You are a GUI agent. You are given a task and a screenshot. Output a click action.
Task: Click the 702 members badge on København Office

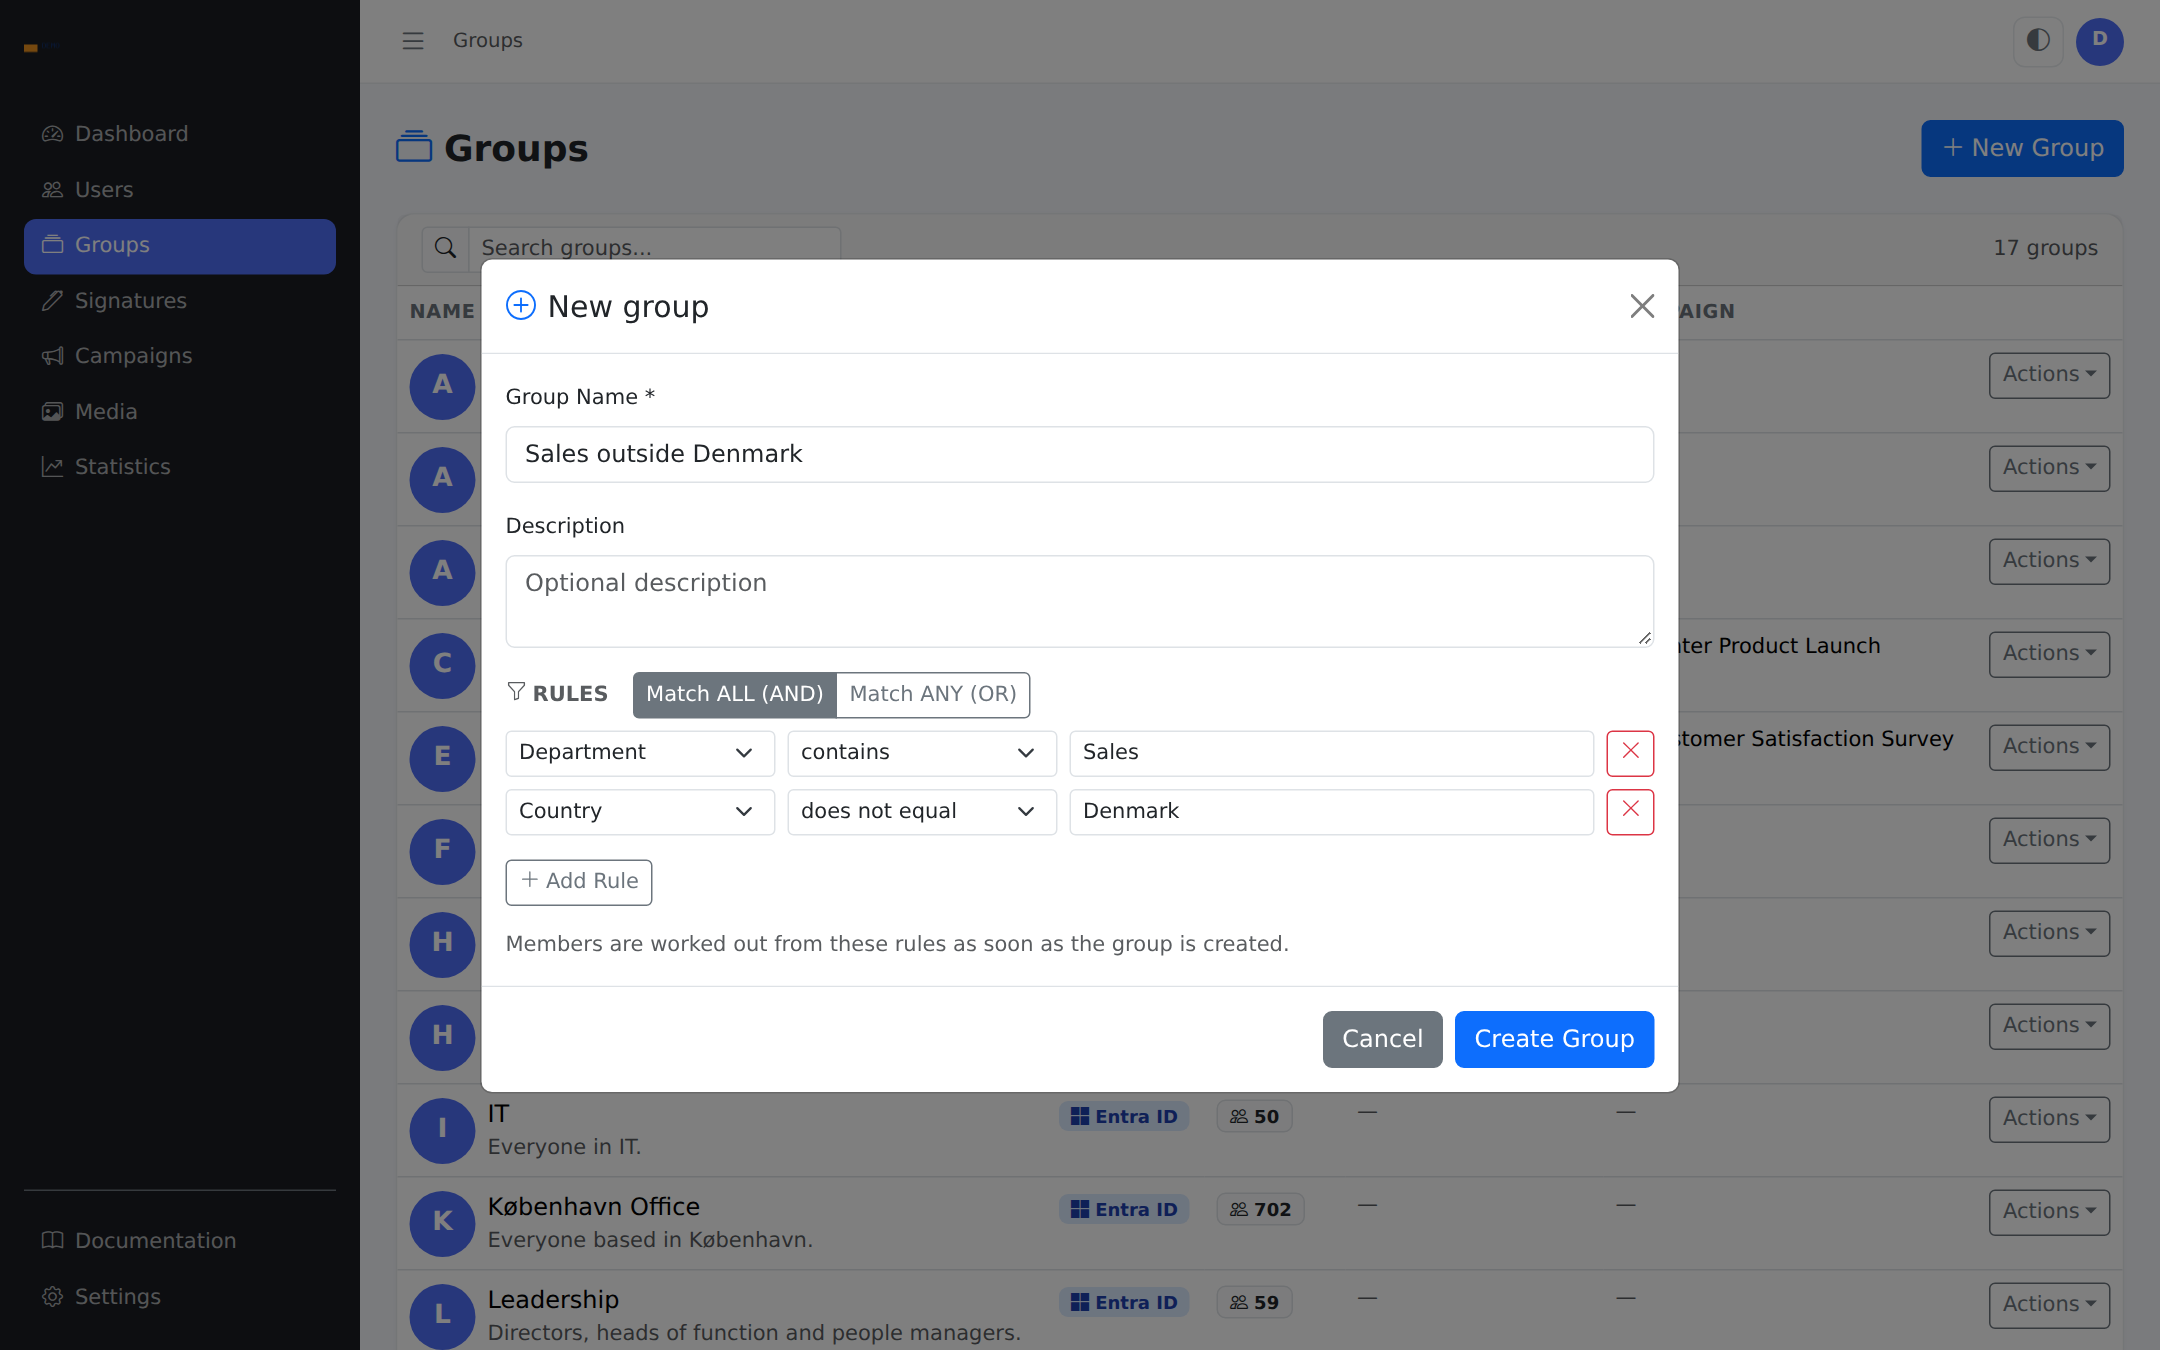tap(1260, 1209)
